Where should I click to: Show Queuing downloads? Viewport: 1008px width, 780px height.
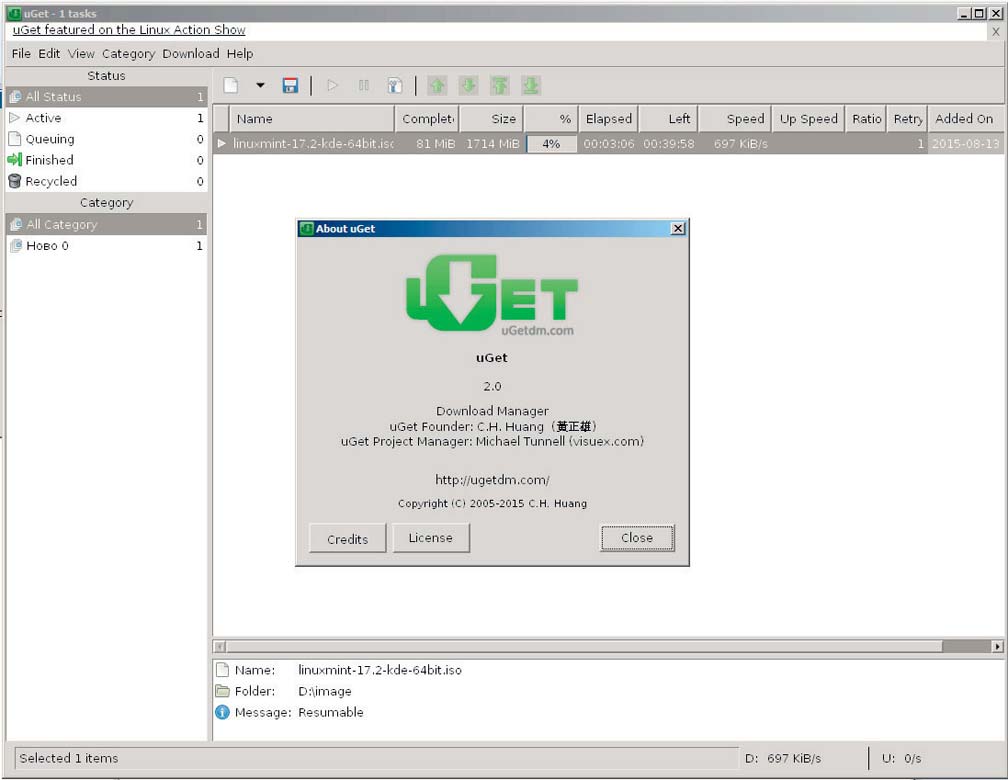coord(107,139)
